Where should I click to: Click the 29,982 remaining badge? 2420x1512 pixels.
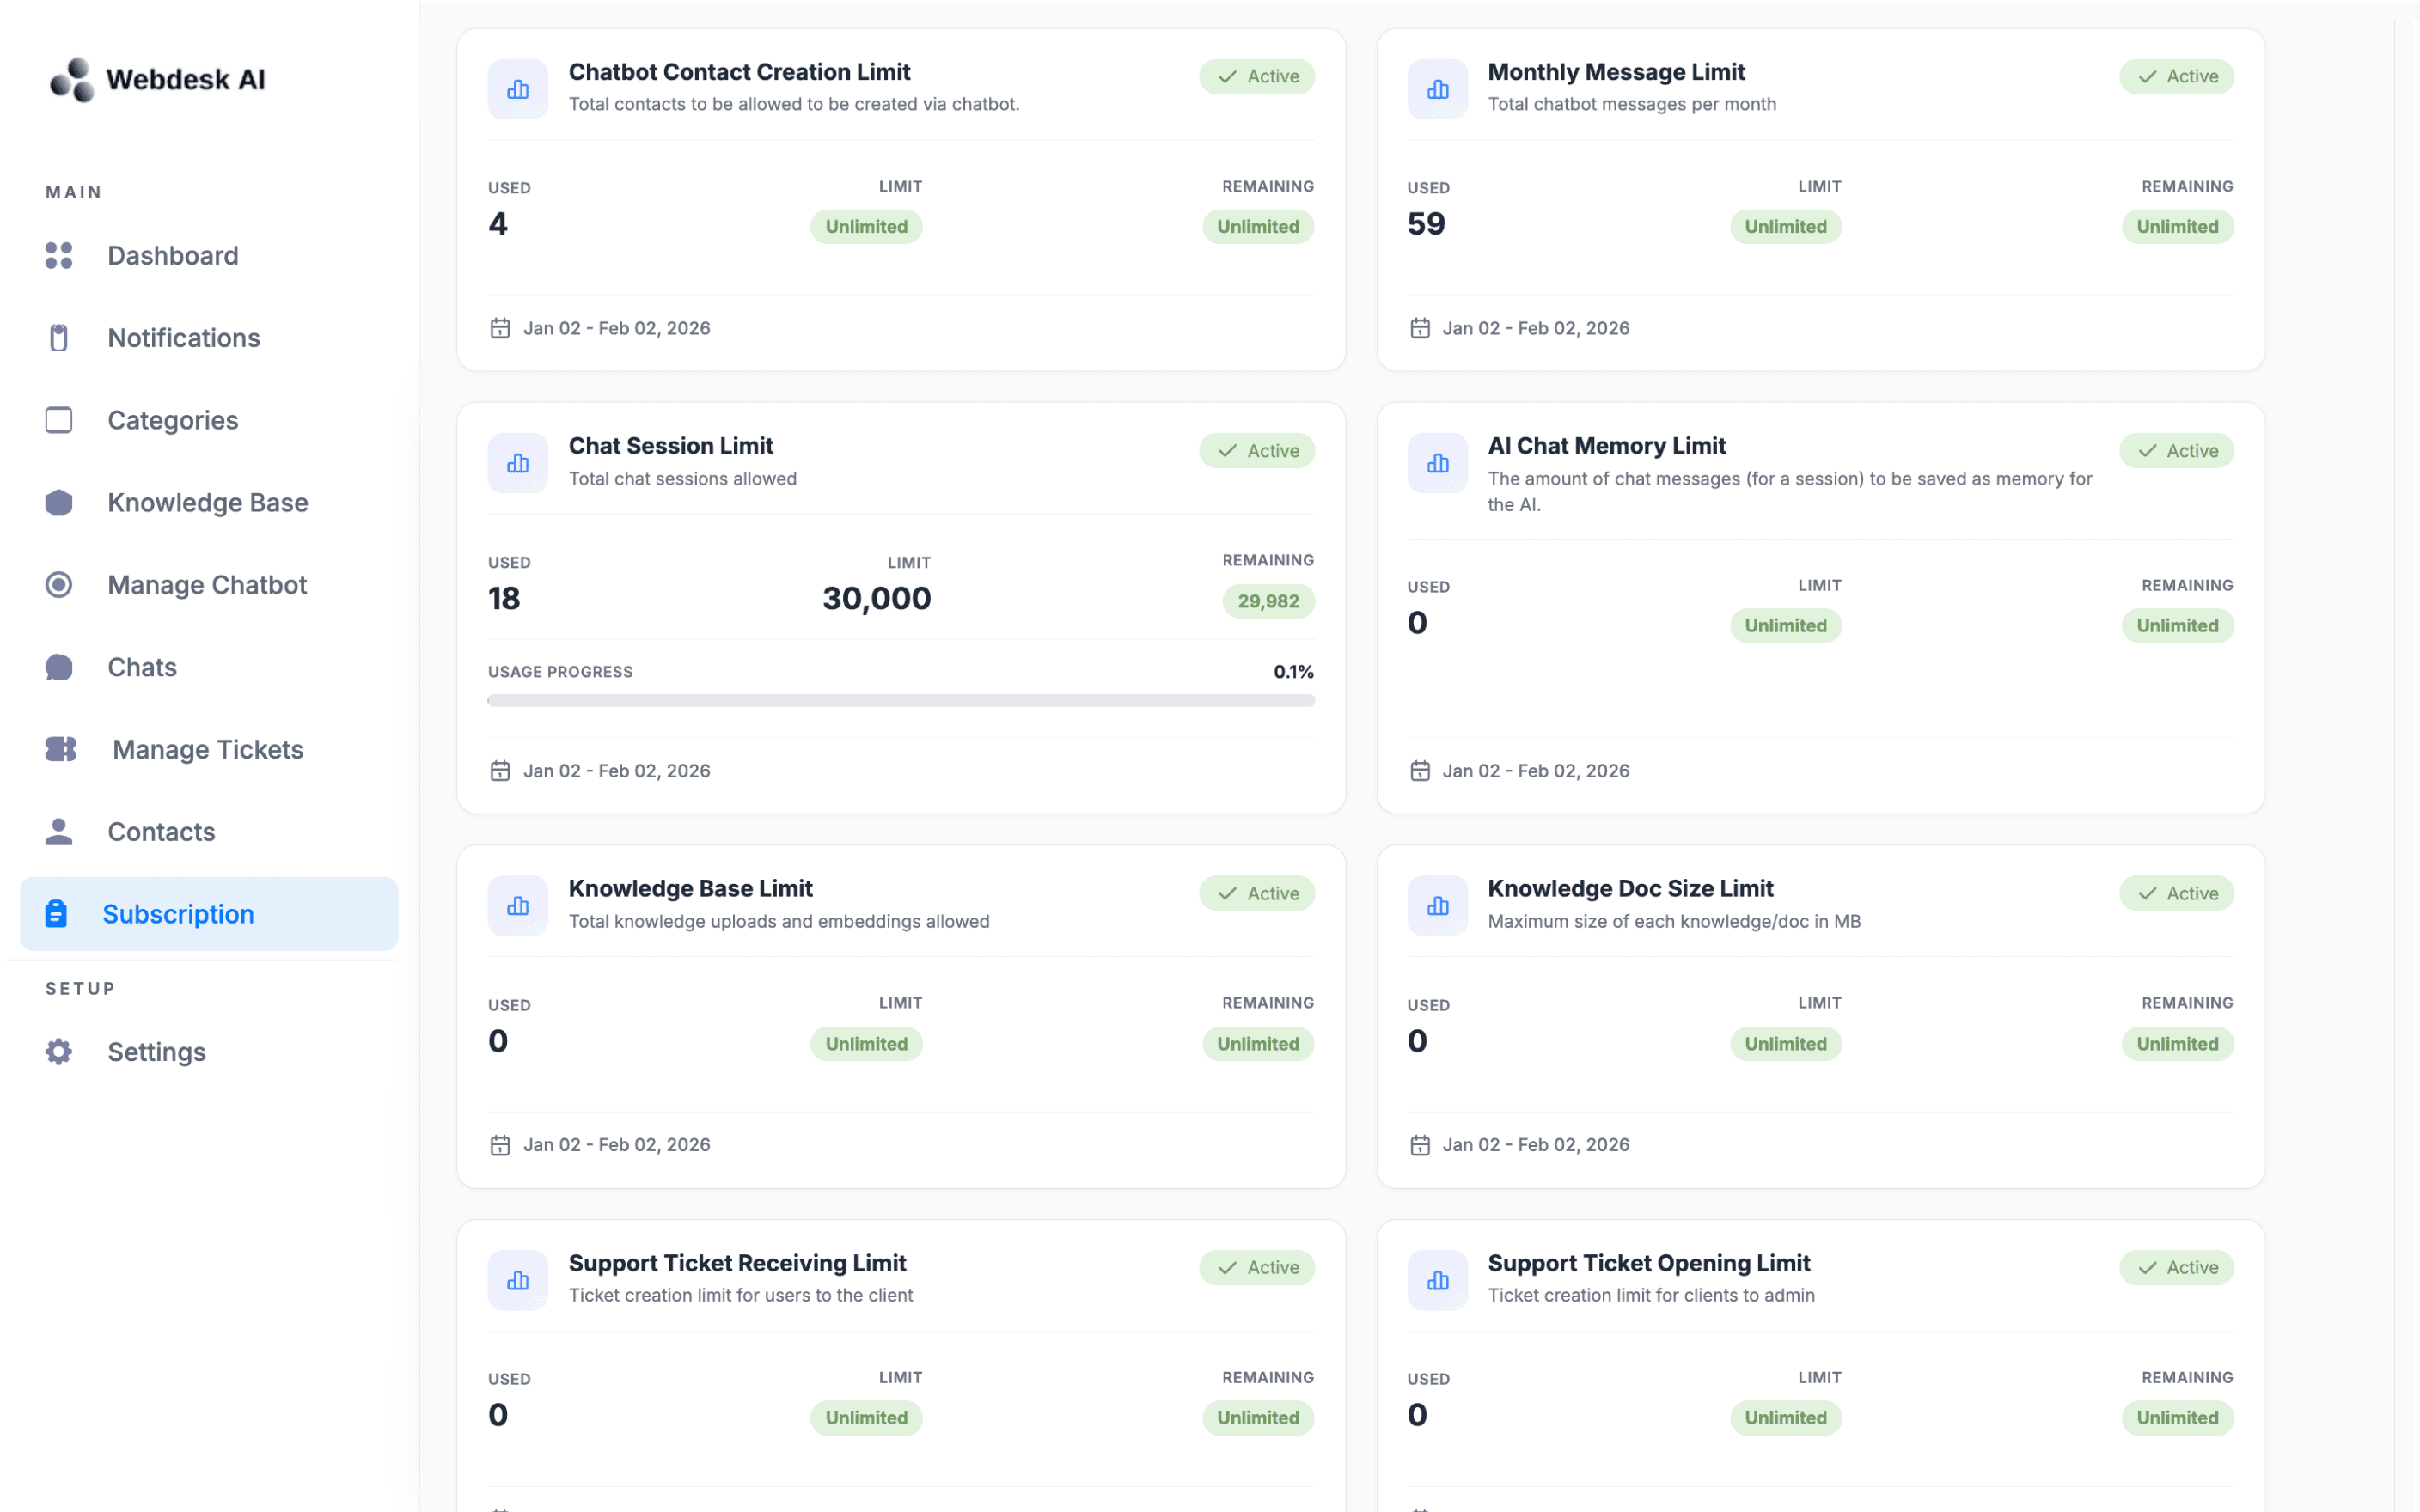click(x=1267, y=601)
